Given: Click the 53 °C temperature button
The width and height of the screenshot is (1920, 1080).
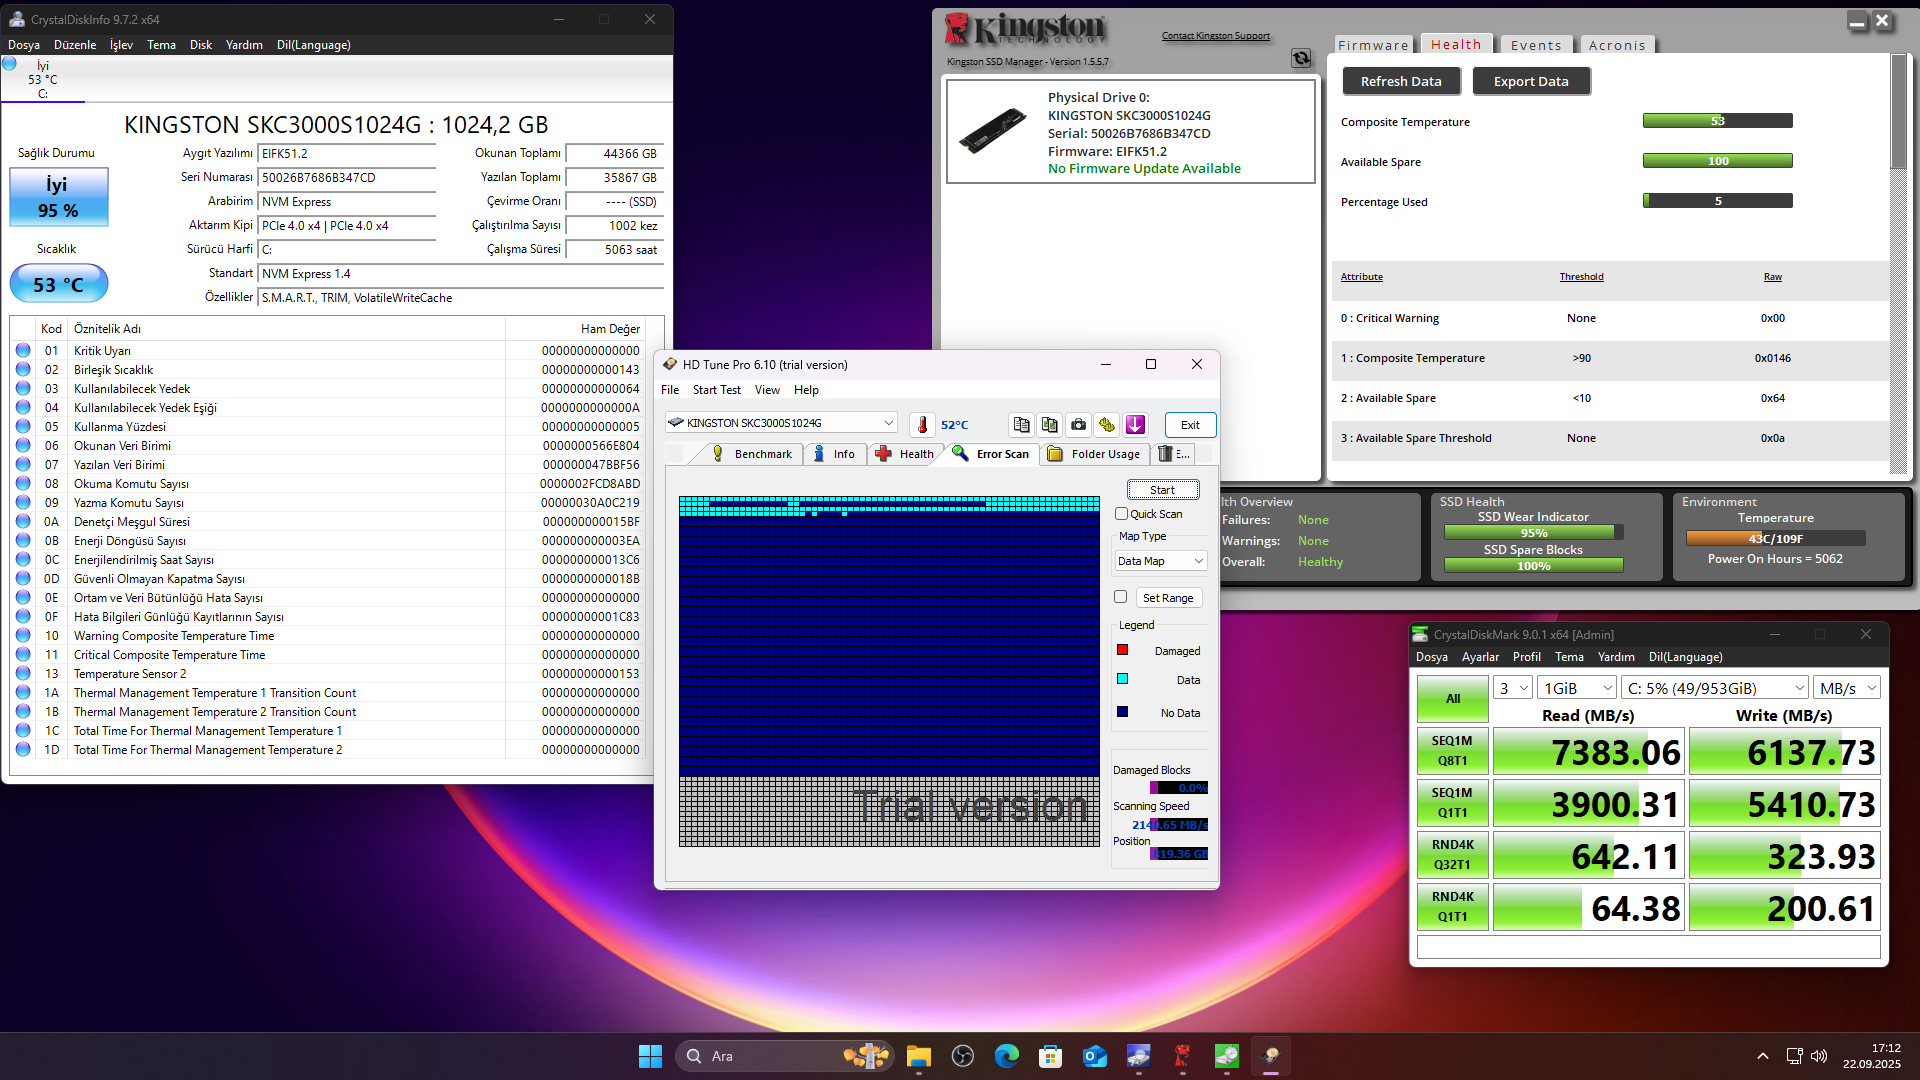Looking at the screenshot, I should (58, 284).
